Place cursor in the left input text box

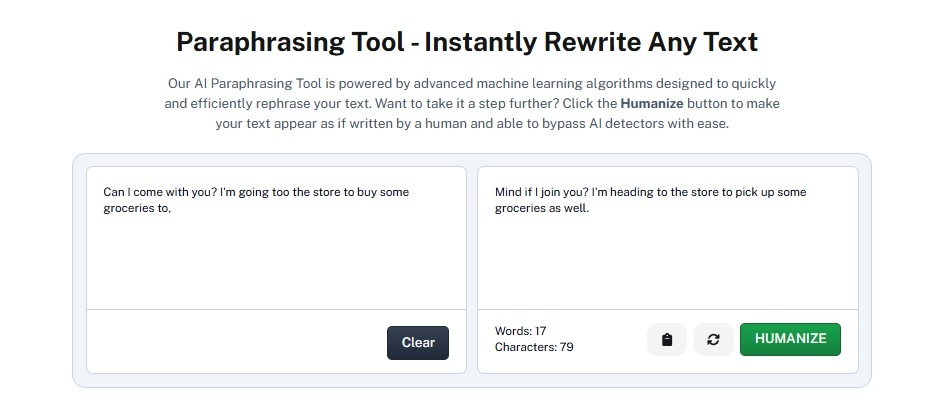click(276, 238)
